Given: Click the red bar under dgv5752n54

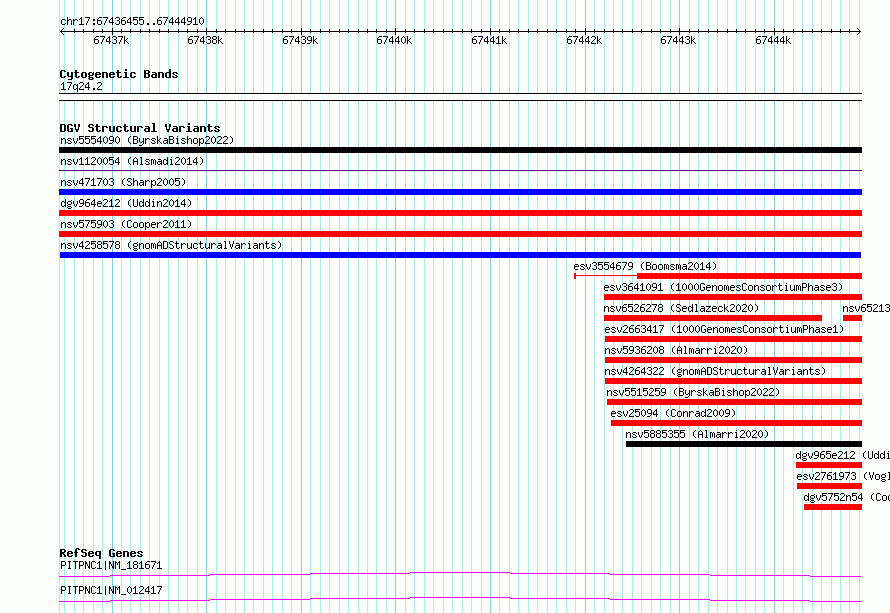Looking at the screenshot, I should tap(833, 507).
